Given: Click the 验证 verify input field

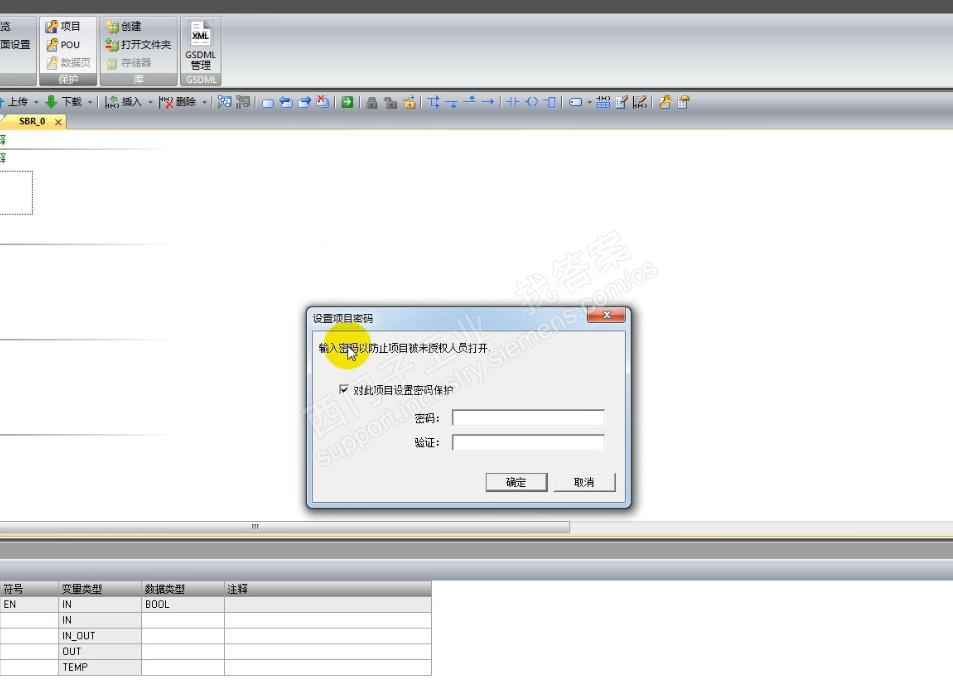Looking at the screenshot, I should pos(528,442).
